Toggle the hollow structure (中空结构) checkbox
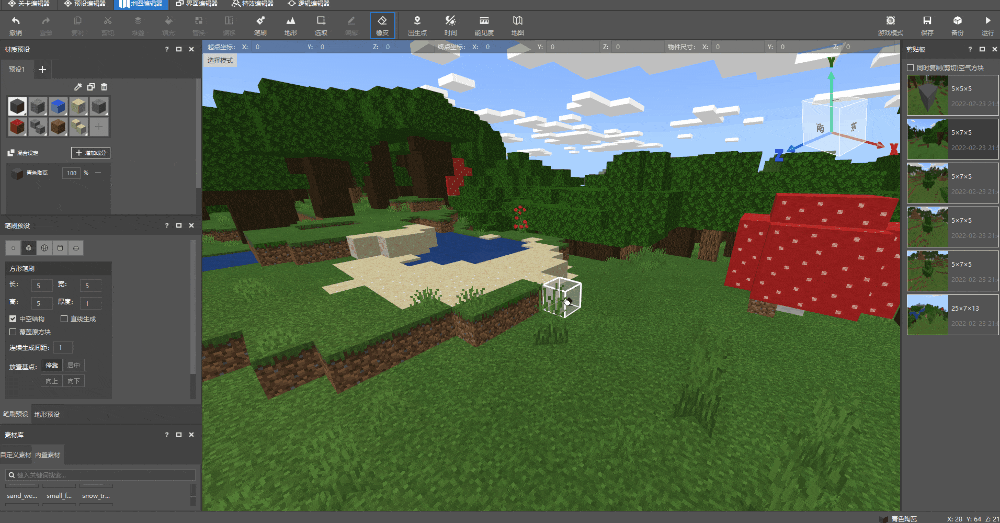1000x523 pixels. pos(12,319)
